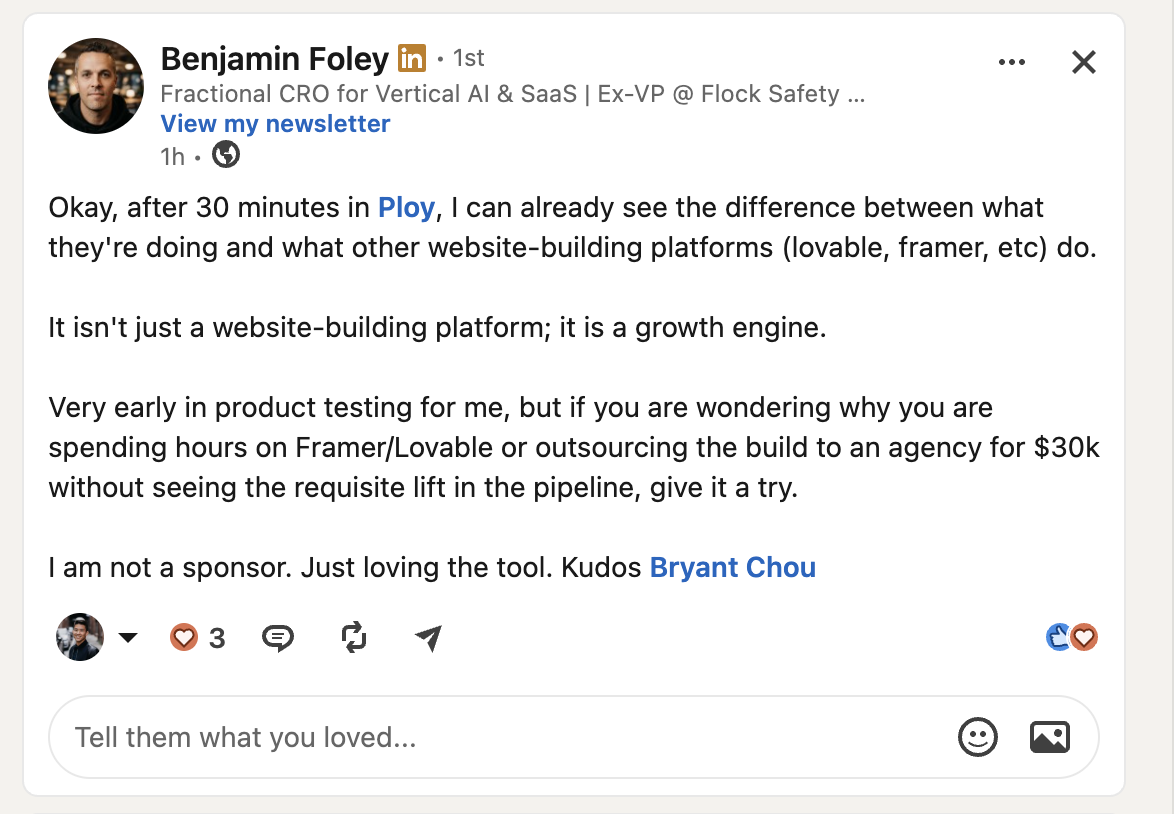
Task: Open the comment speech bubble icon
Action: point(278,638)
